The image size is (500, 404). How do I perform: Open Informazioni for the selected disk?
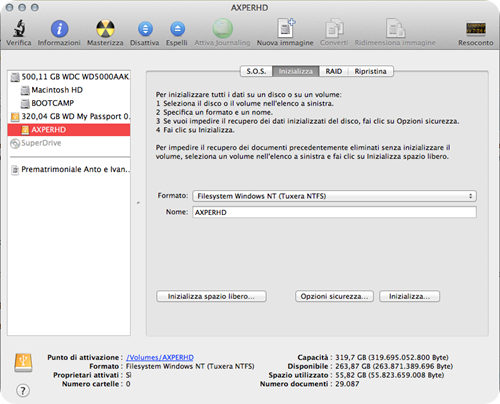click(59, 29)
